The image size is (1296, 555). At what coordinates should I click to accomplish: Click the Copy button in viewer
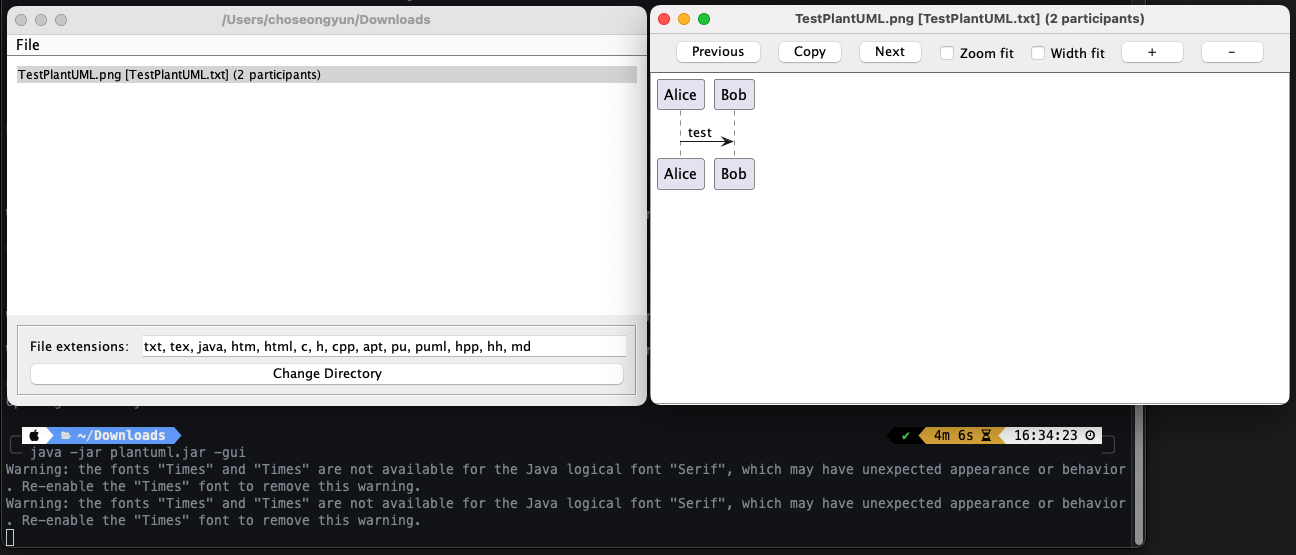pyautogui.click(x=810, y=52)
